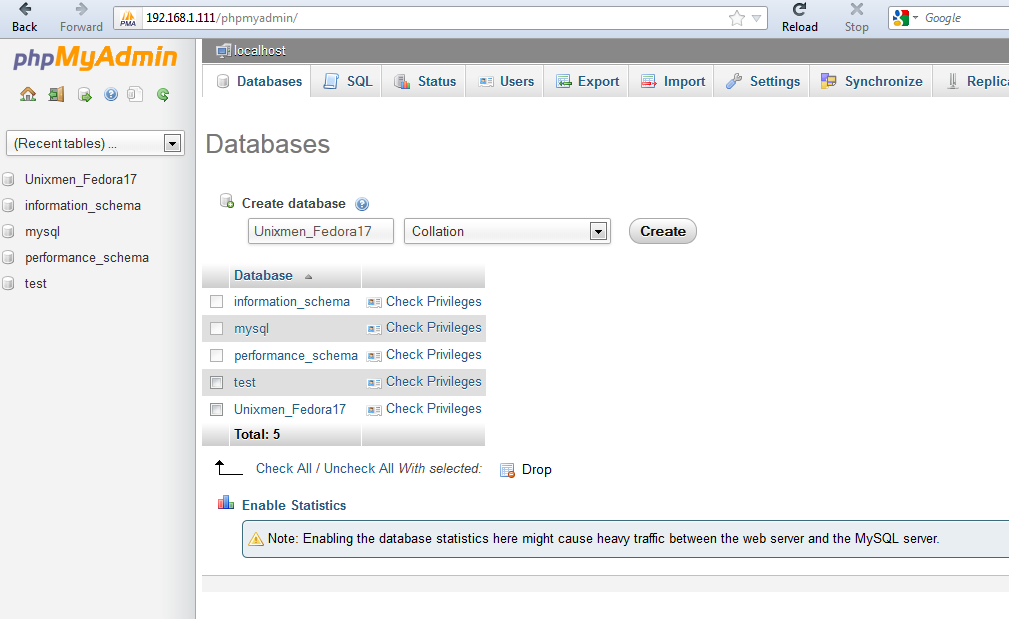Viewport: 1009px width, 619px height.
Task: Click the PMA favicon in address bar
Action: point(128,19)
